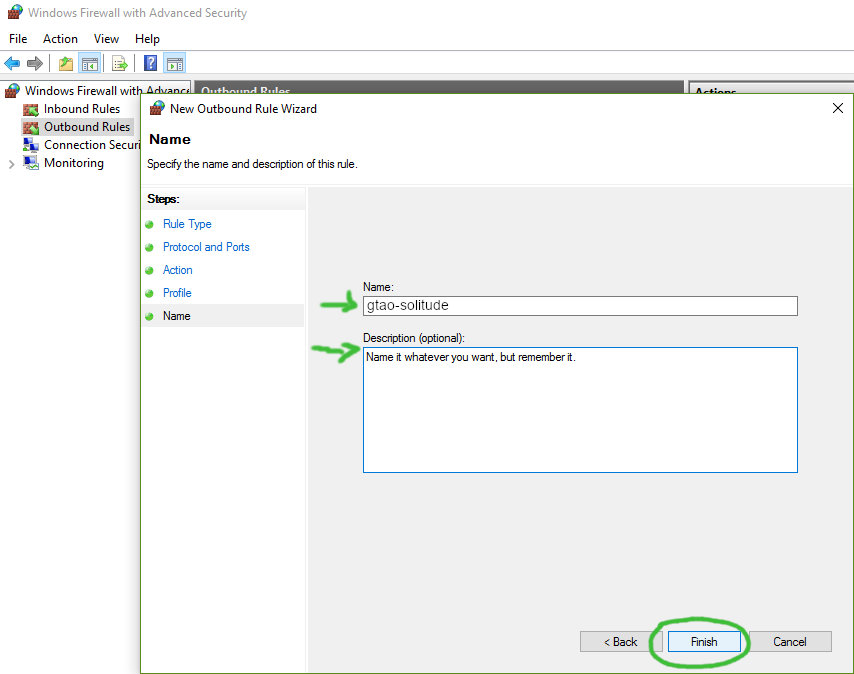Viewport: 854px width, 674px height.
Task: Click the root Windows Firewall node icon
Action: (x=13, y=90)
